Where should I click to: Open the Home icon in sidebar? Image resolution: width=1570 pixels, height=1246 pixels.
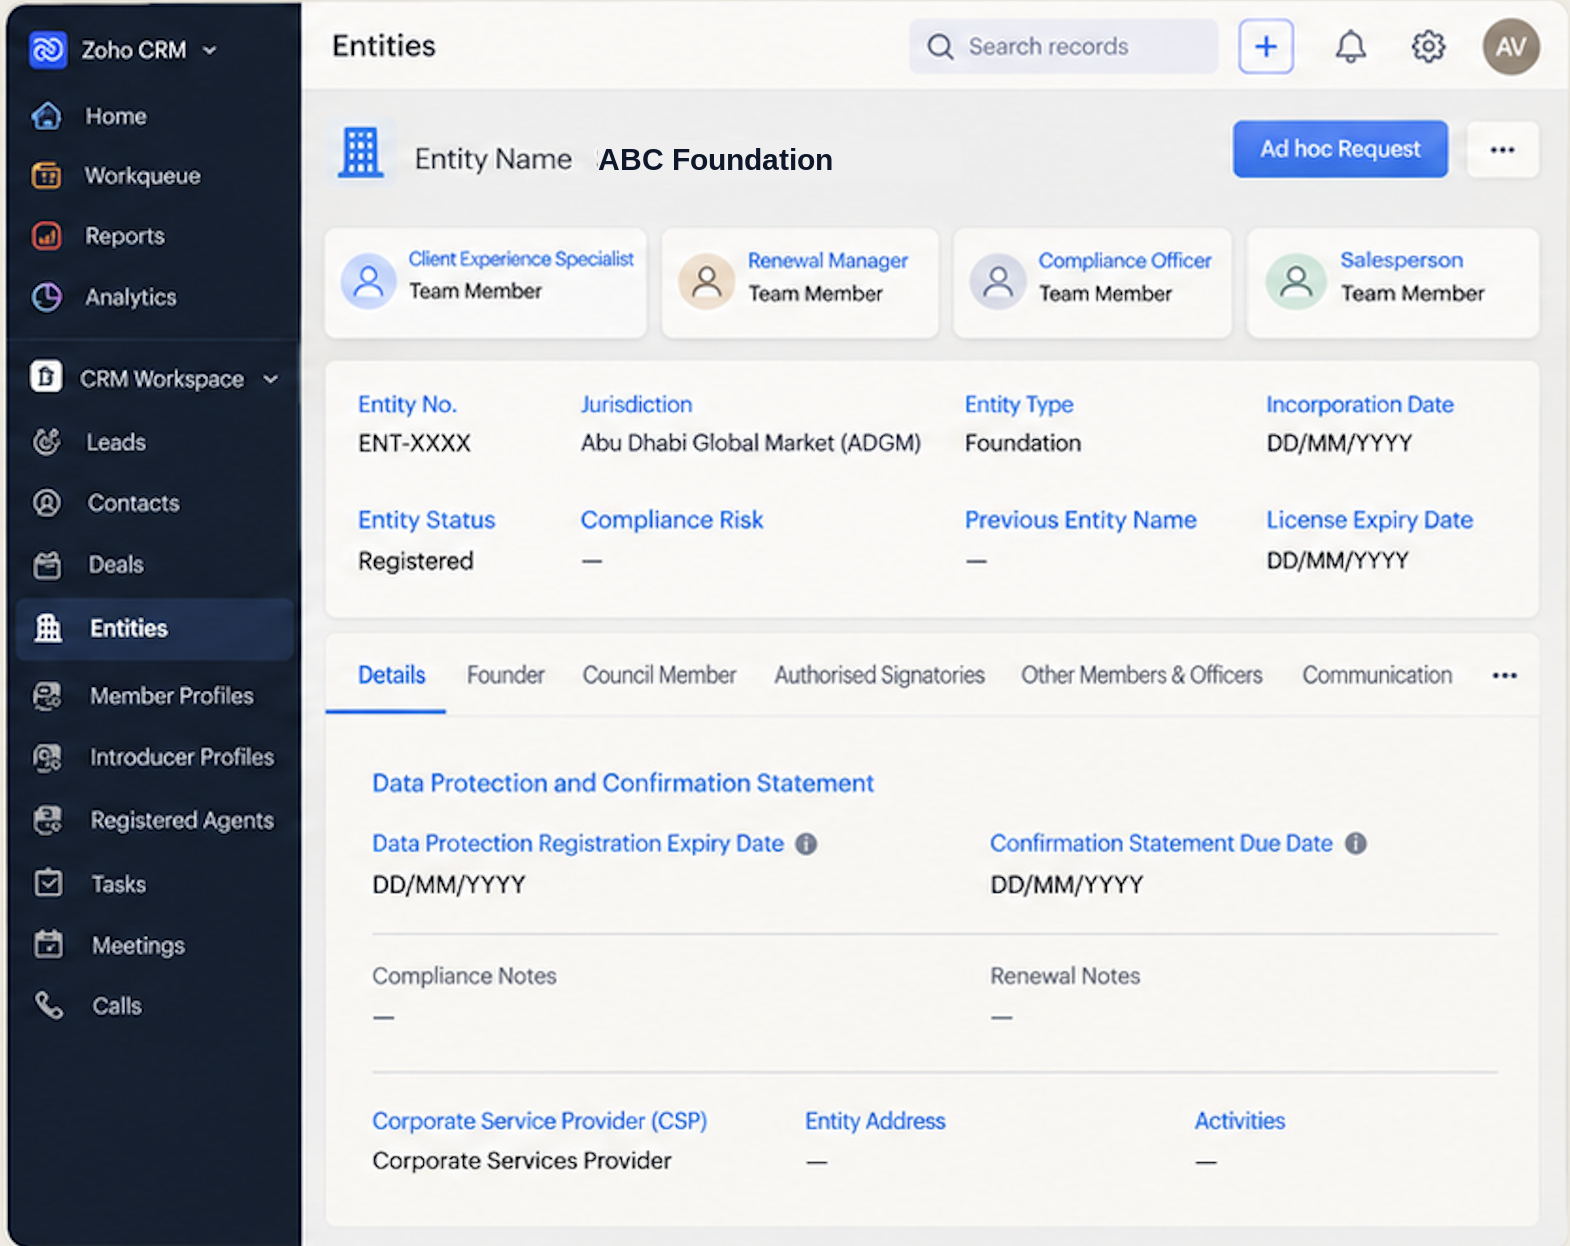(47, 116)
